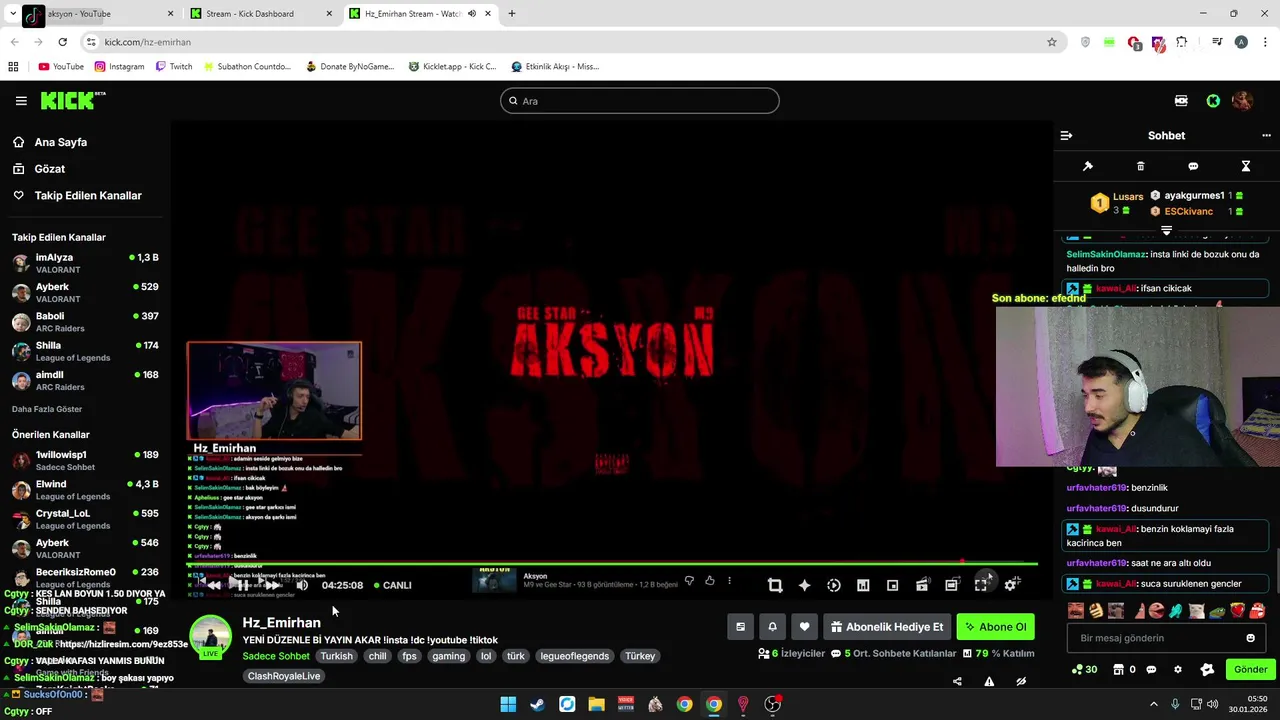1280x720 pixels.
Task: Share the stream via share icon
Action: [957, 682]
